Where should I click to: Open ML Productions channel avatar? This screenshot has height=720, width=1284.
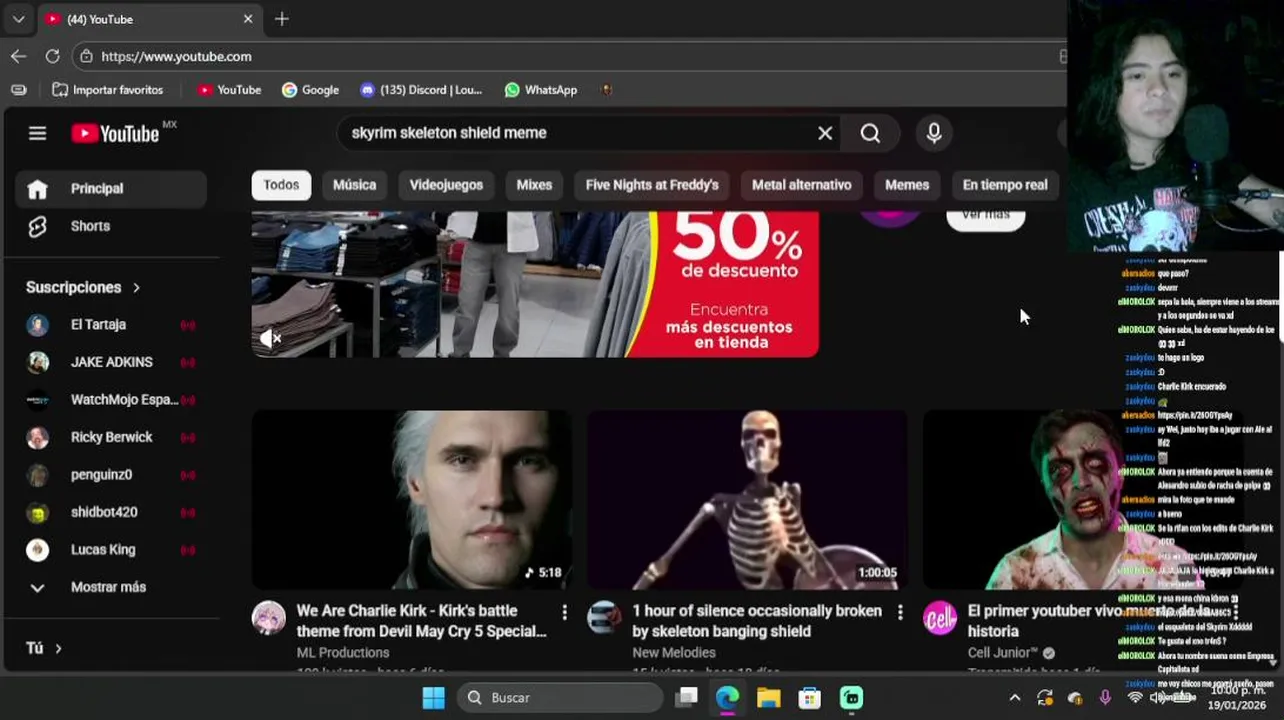click(268, 618)
